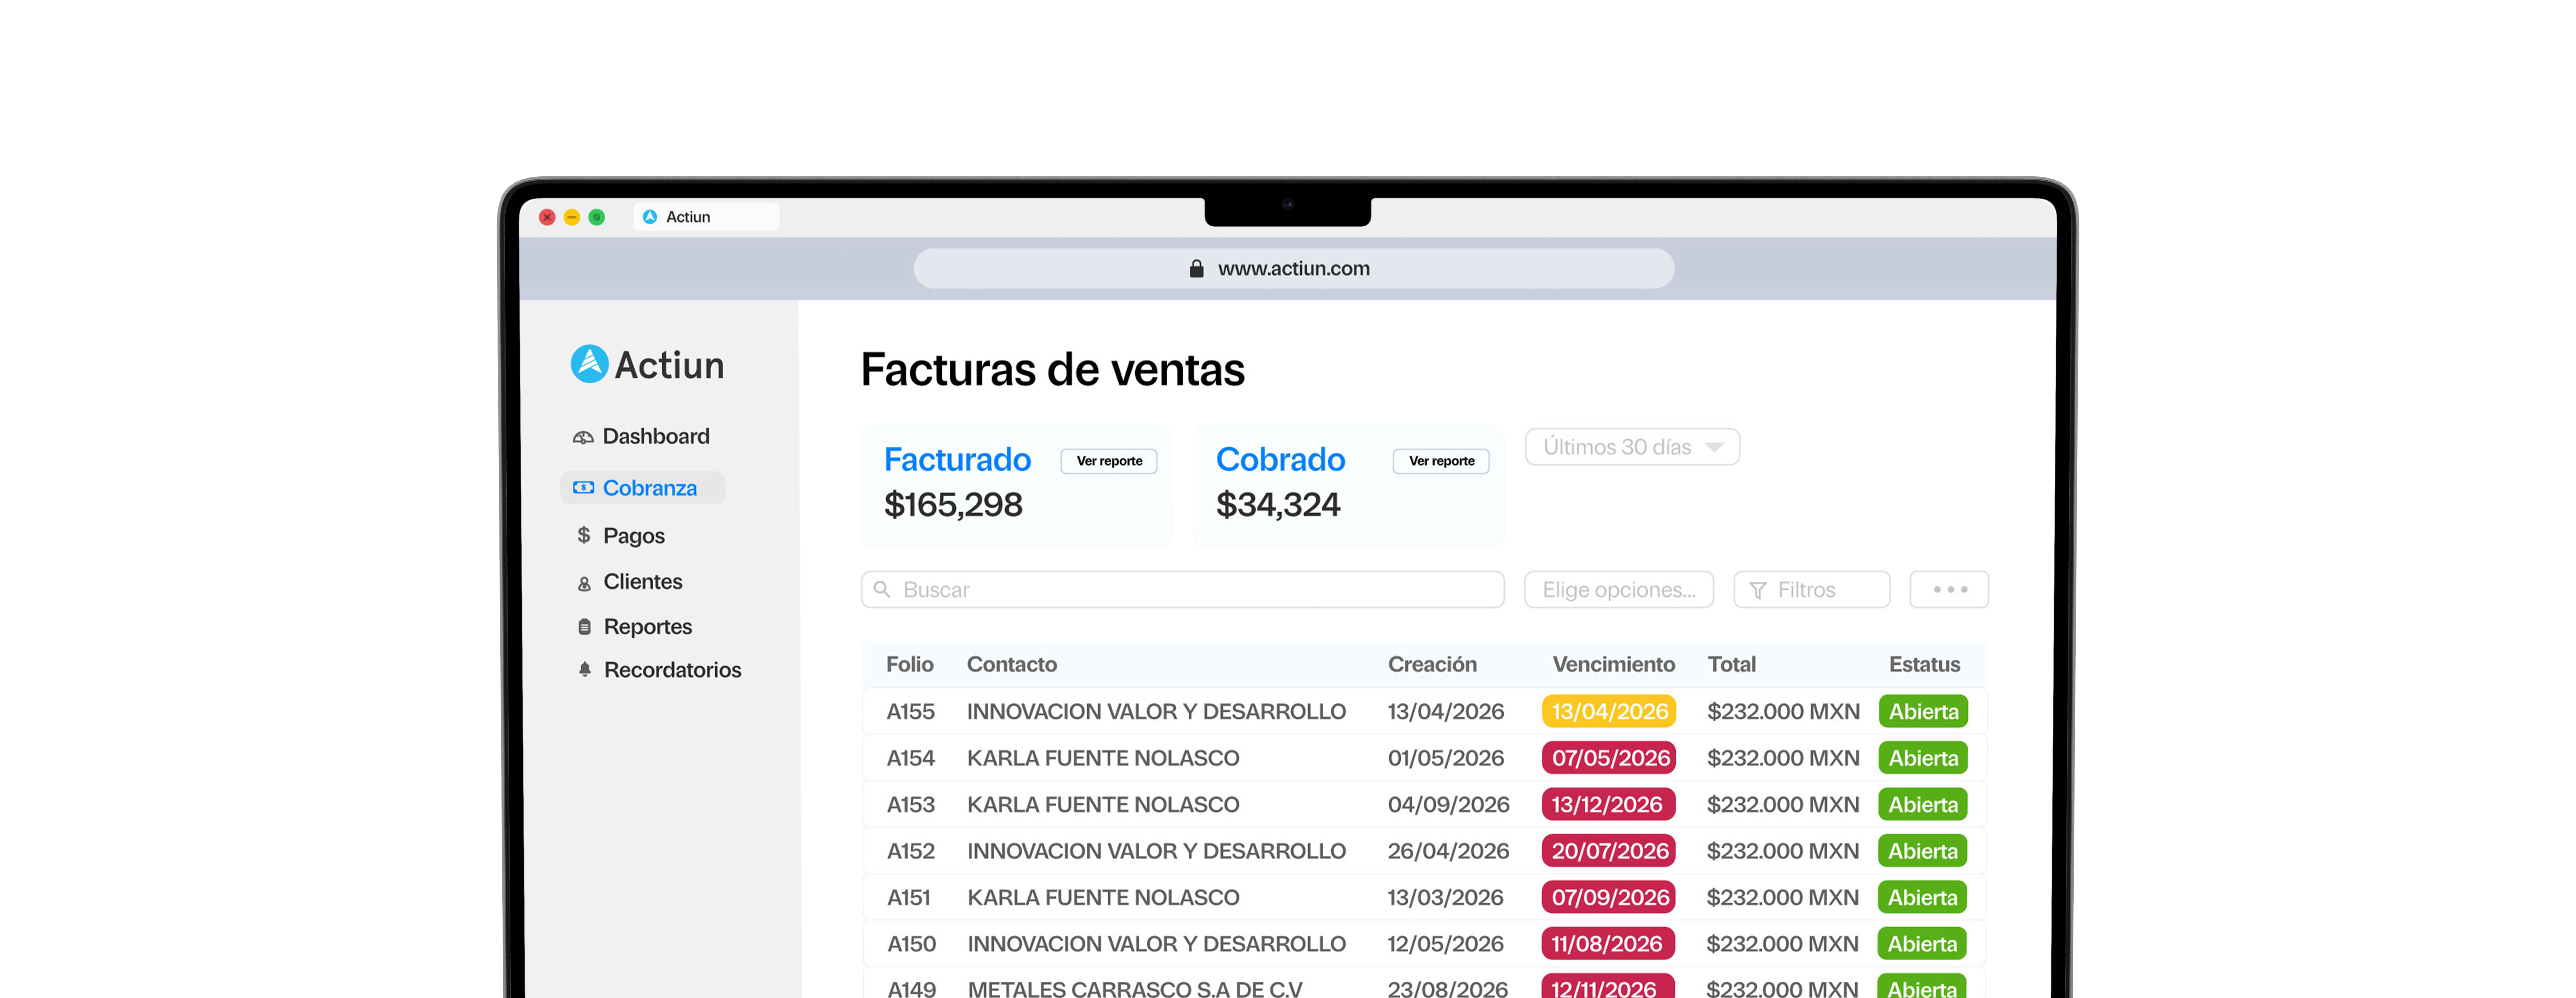Click KARLA FUENTE NOLASCO on row A154
This screenshot has width=2576, height=998.
coord(1103,759)
